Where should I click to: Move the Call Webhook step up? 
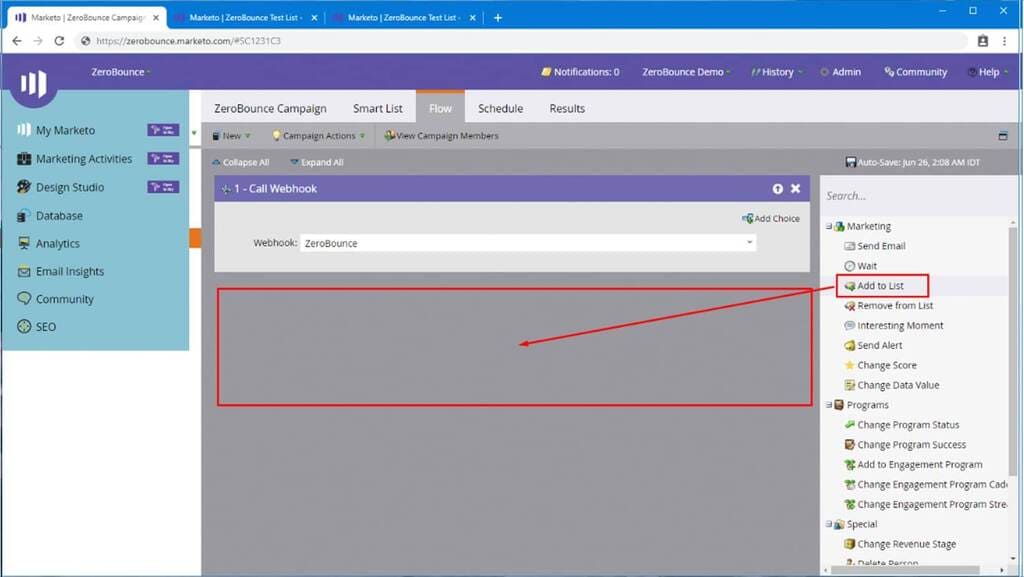coord(777,189)
